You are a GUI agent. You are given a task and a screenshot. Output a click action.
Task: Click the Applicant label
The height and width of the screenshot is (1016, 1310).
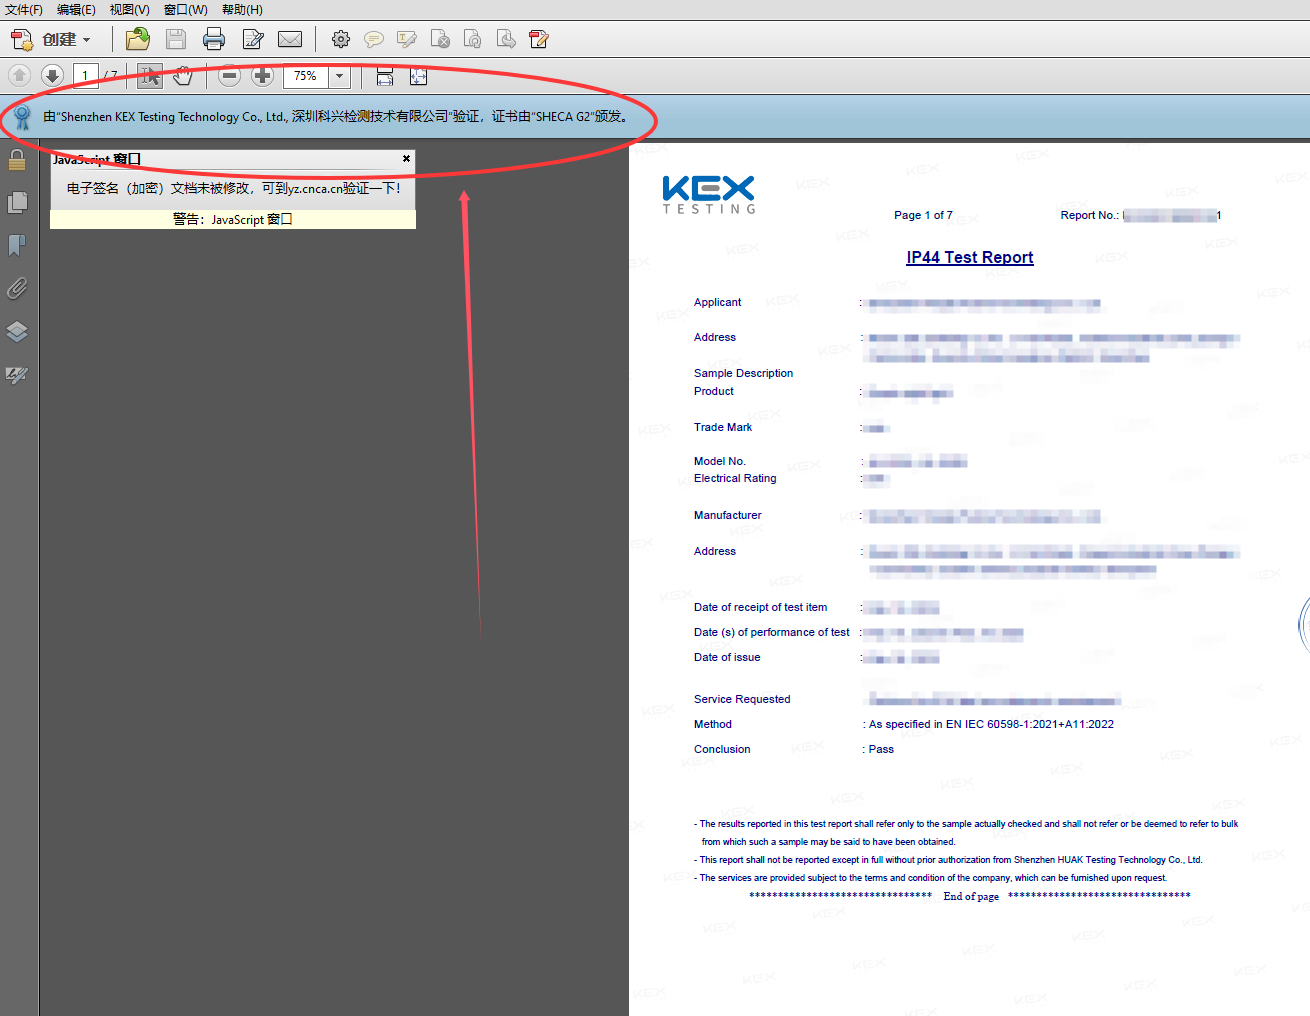[x=718, y=302]
